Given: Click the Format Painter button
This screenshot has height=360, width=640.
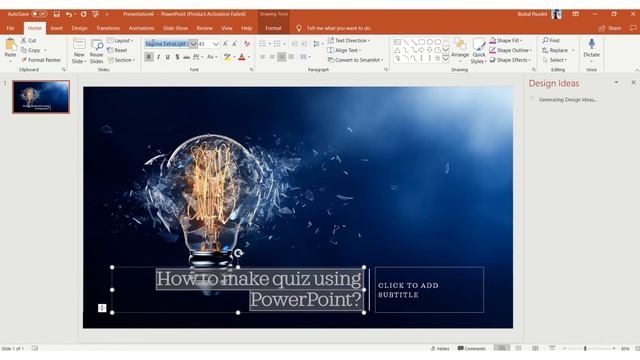Looking at the screenshot, I should (41, 60).
